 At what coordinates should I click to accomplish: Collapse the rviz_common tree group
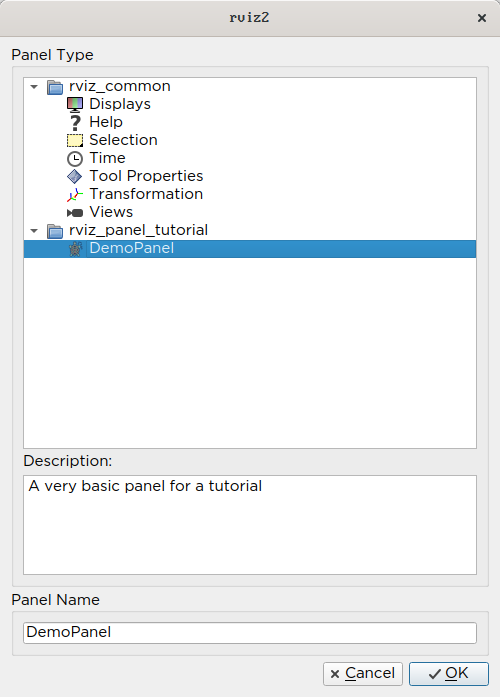pos(34,87)
